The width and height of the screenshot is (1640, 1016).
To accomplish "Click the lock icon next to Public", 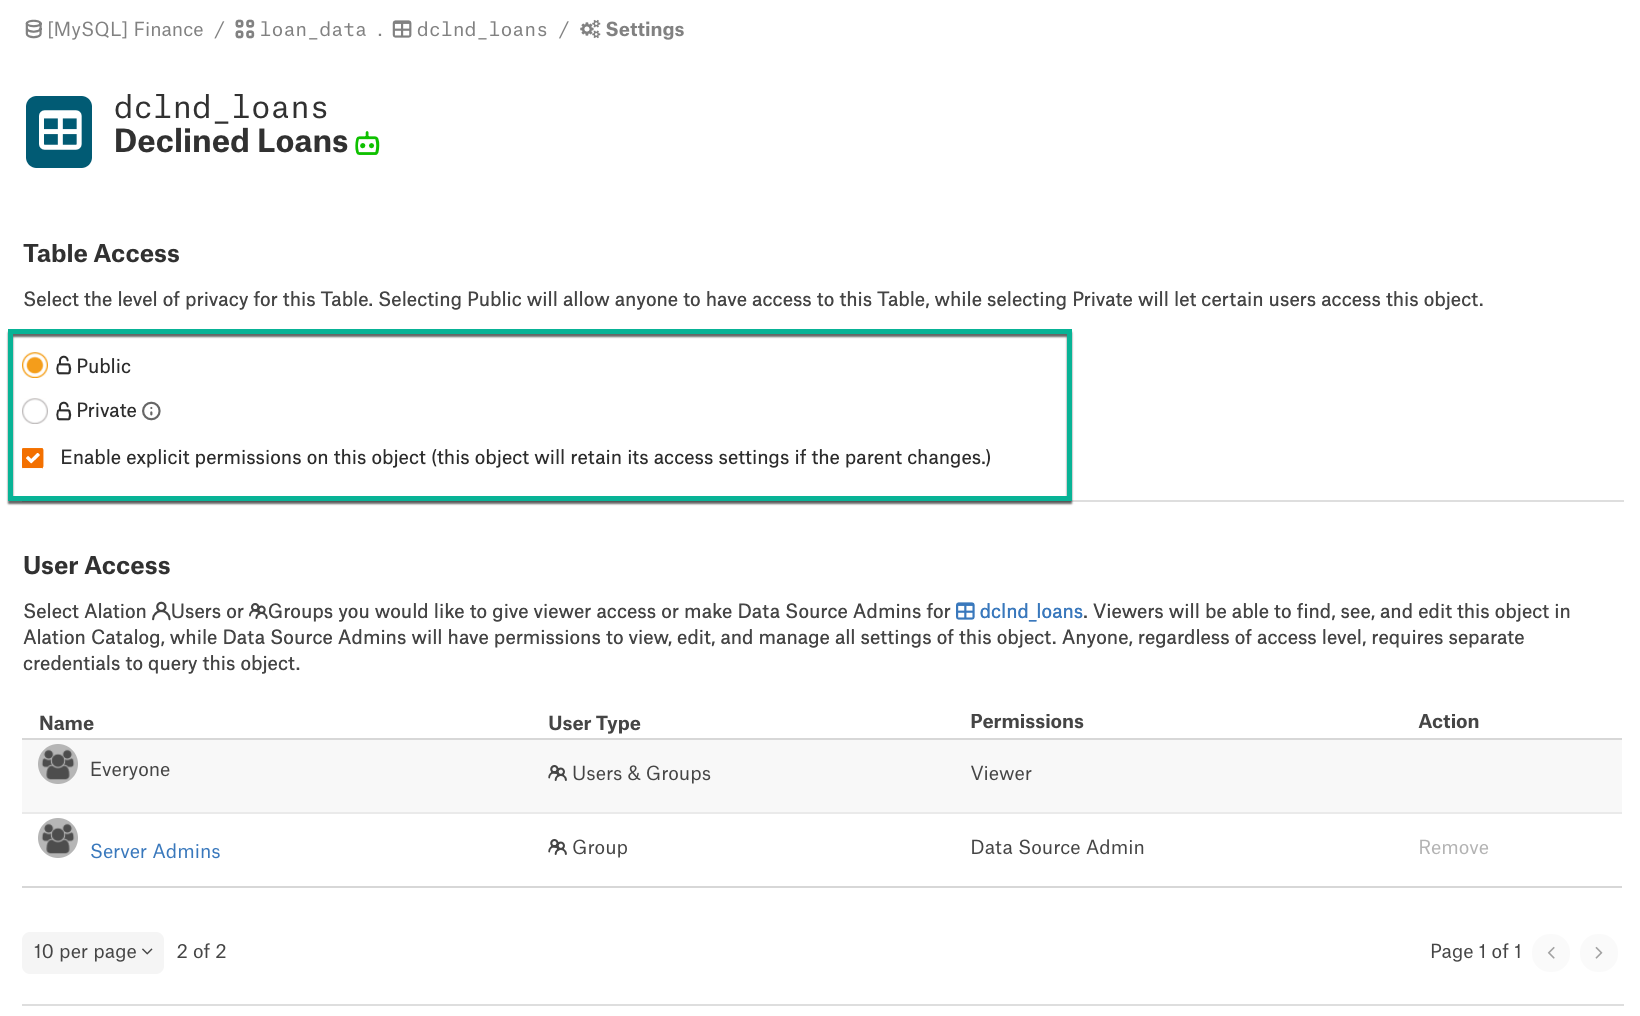I will coord(64,365).
